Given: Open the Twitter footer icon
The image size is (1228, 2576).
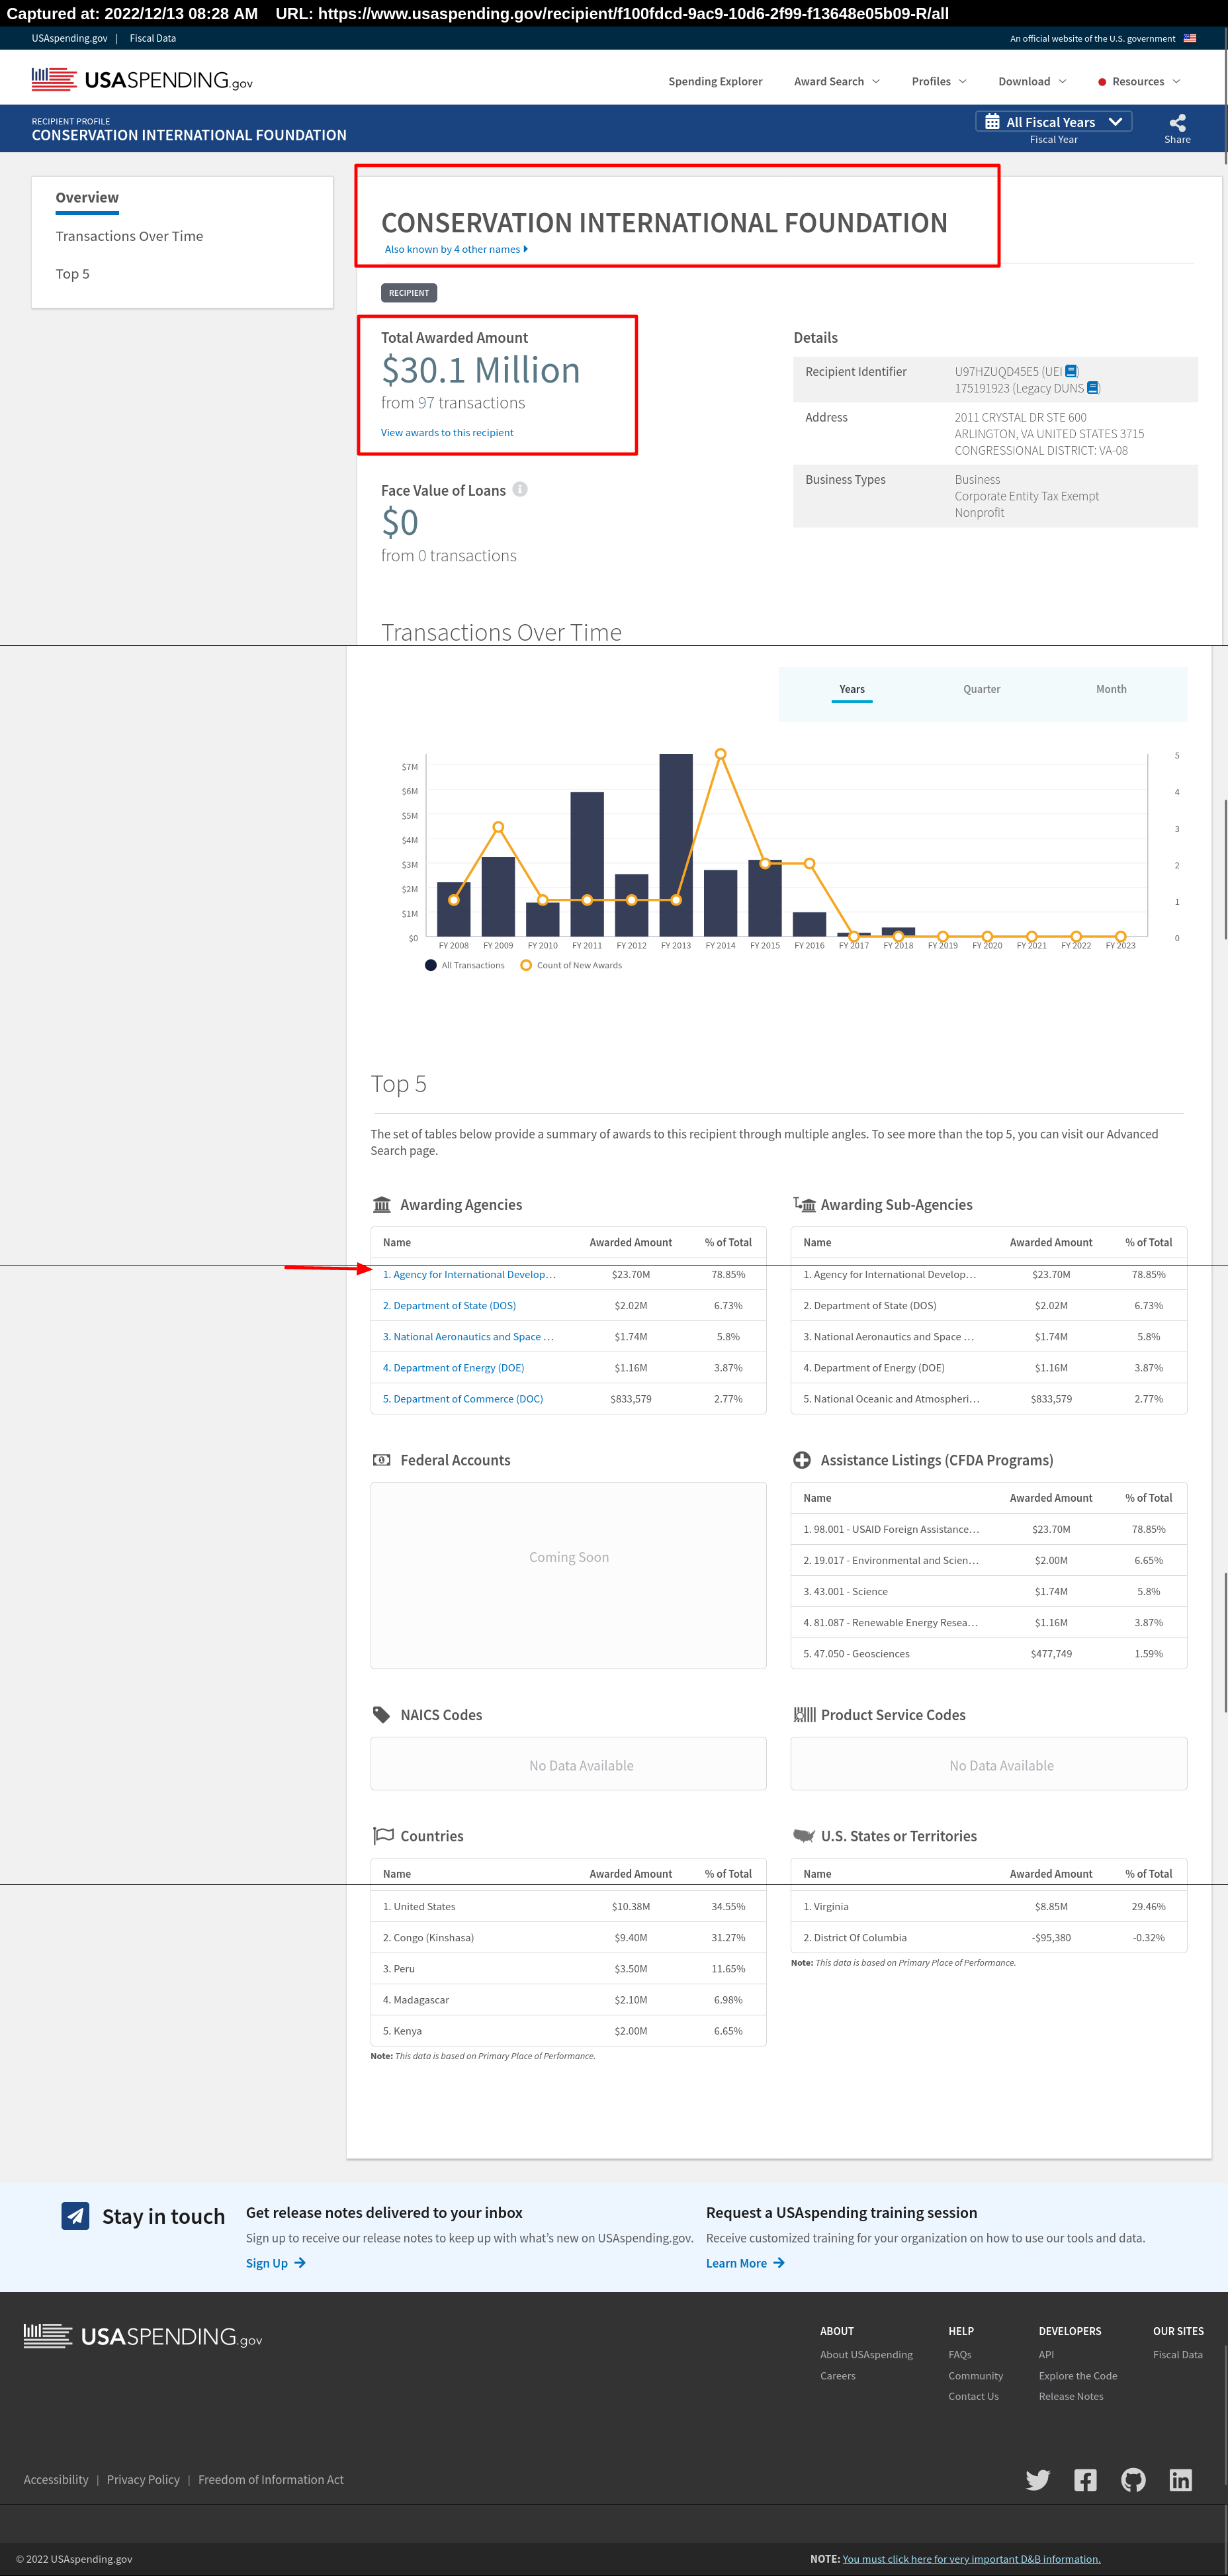Looking at the screenshot, I should 1037,2479.
